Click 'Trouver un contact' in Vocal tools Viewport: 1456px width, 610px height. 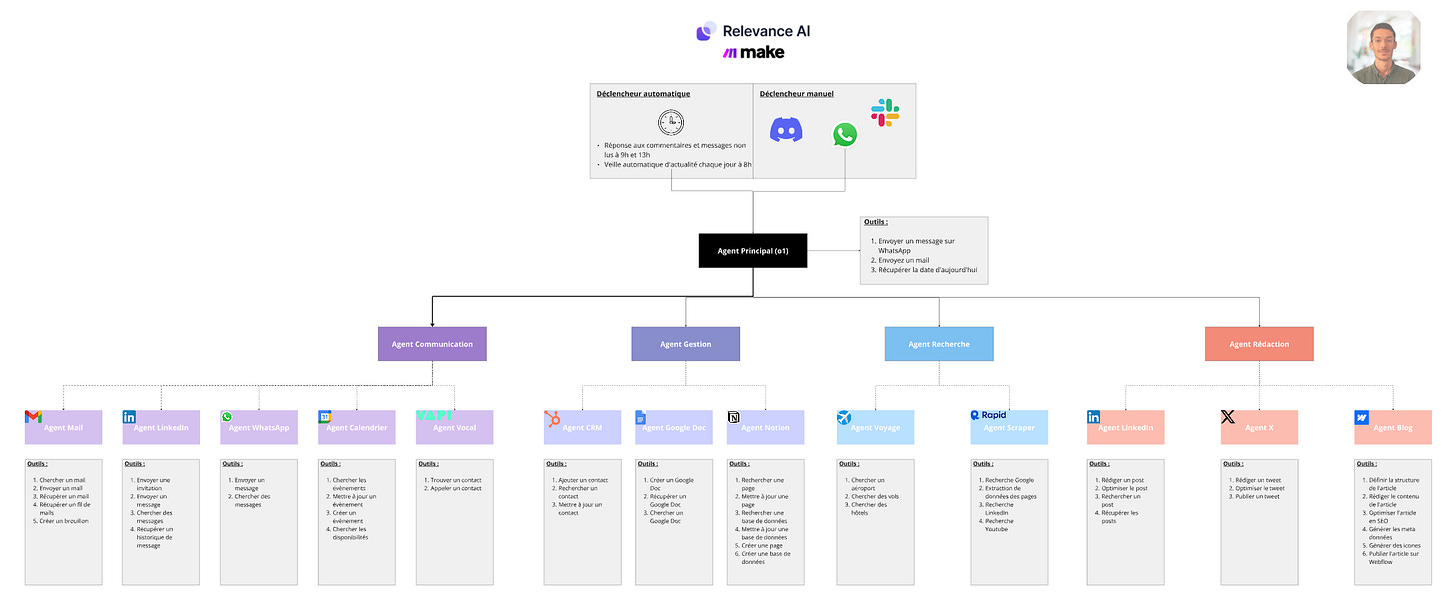456,480
